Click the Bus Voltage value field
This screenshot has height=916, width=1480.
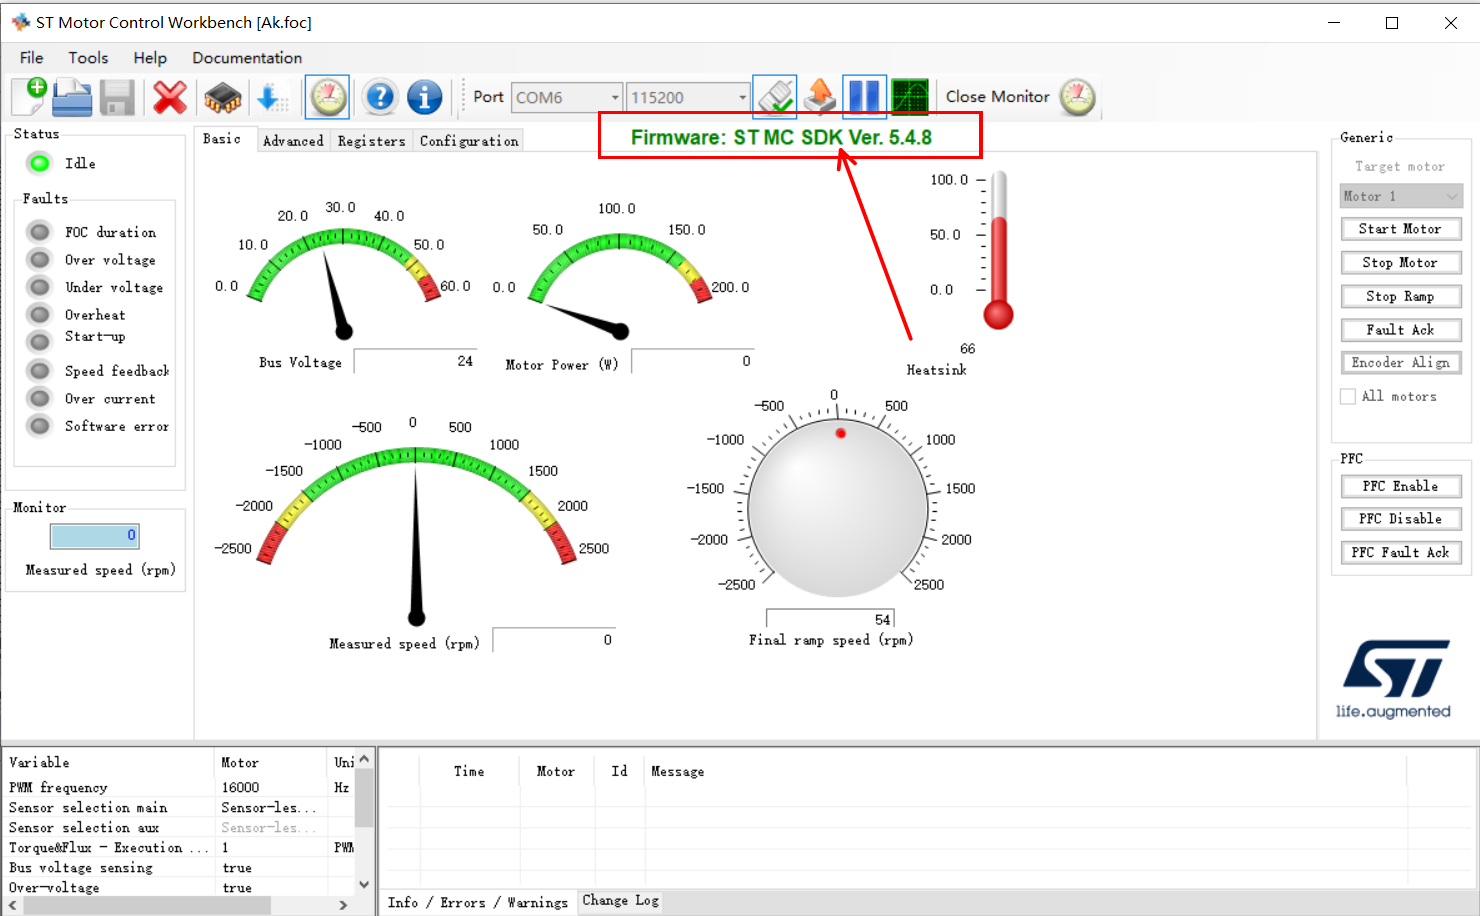click(x=416, y=361)
